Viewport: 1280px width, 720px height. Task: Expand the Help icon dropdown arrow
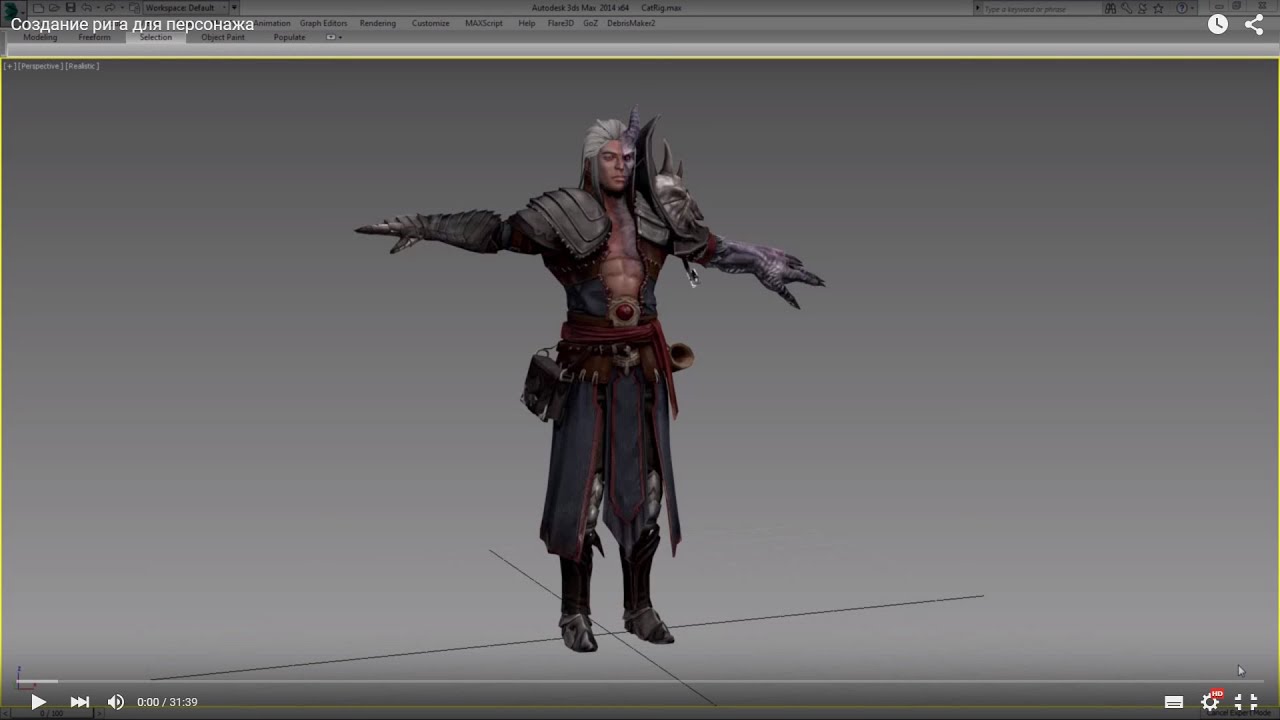tap(1193, 8)
